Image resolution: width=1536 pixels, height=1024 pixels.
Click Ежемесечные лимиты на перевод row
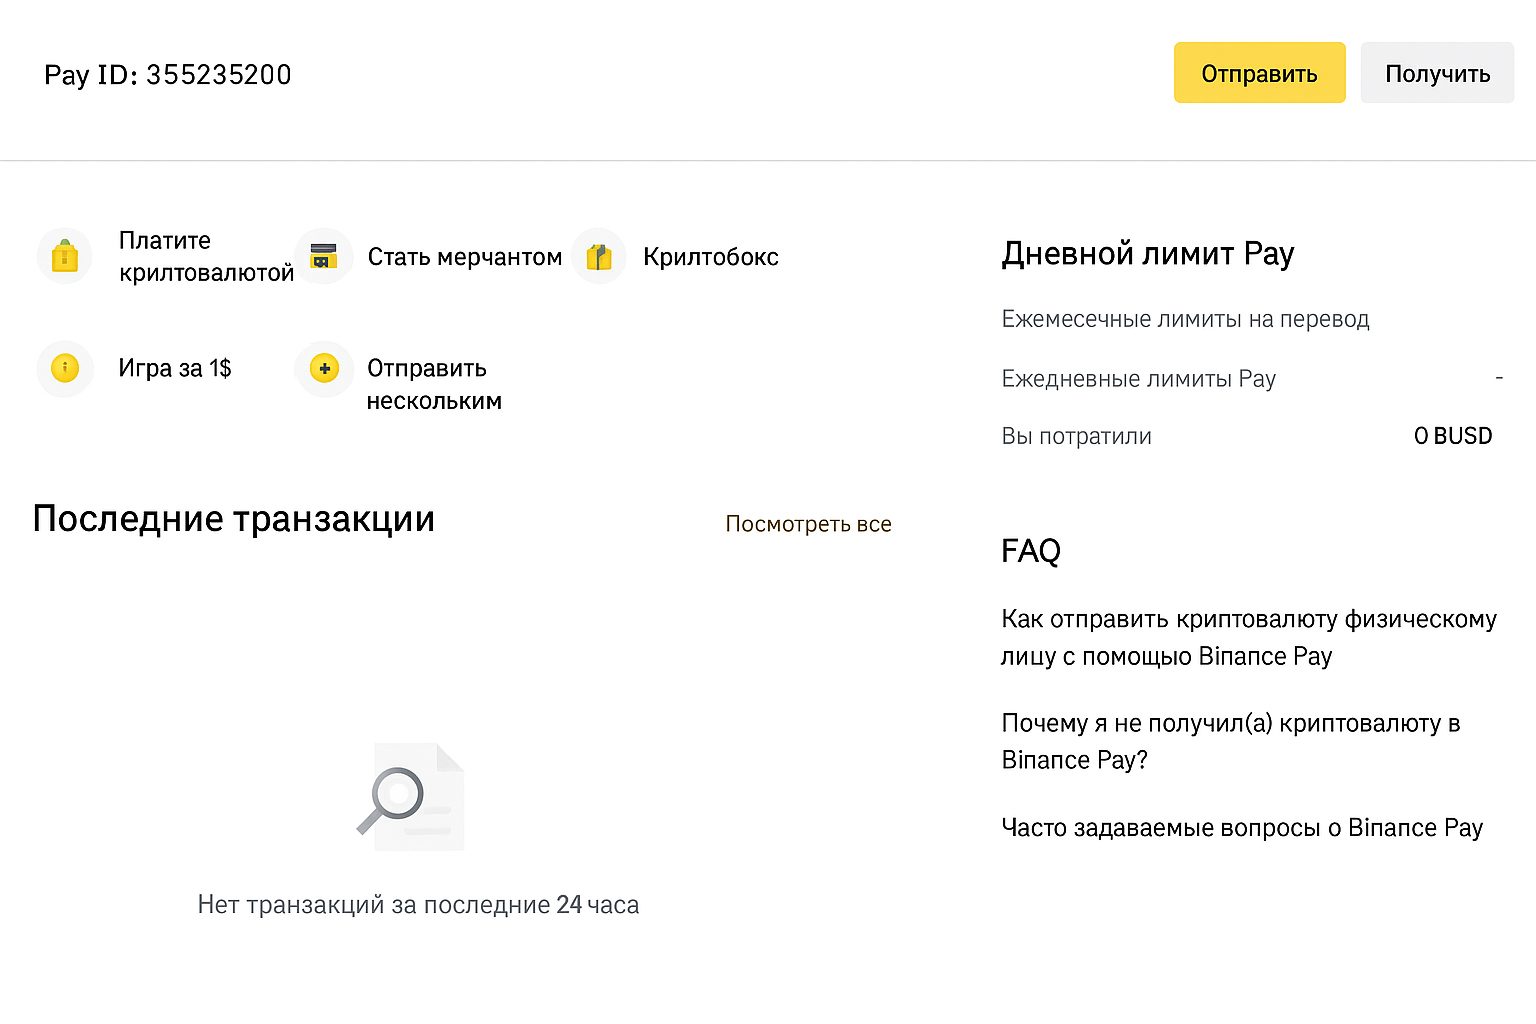[1252, 319]
